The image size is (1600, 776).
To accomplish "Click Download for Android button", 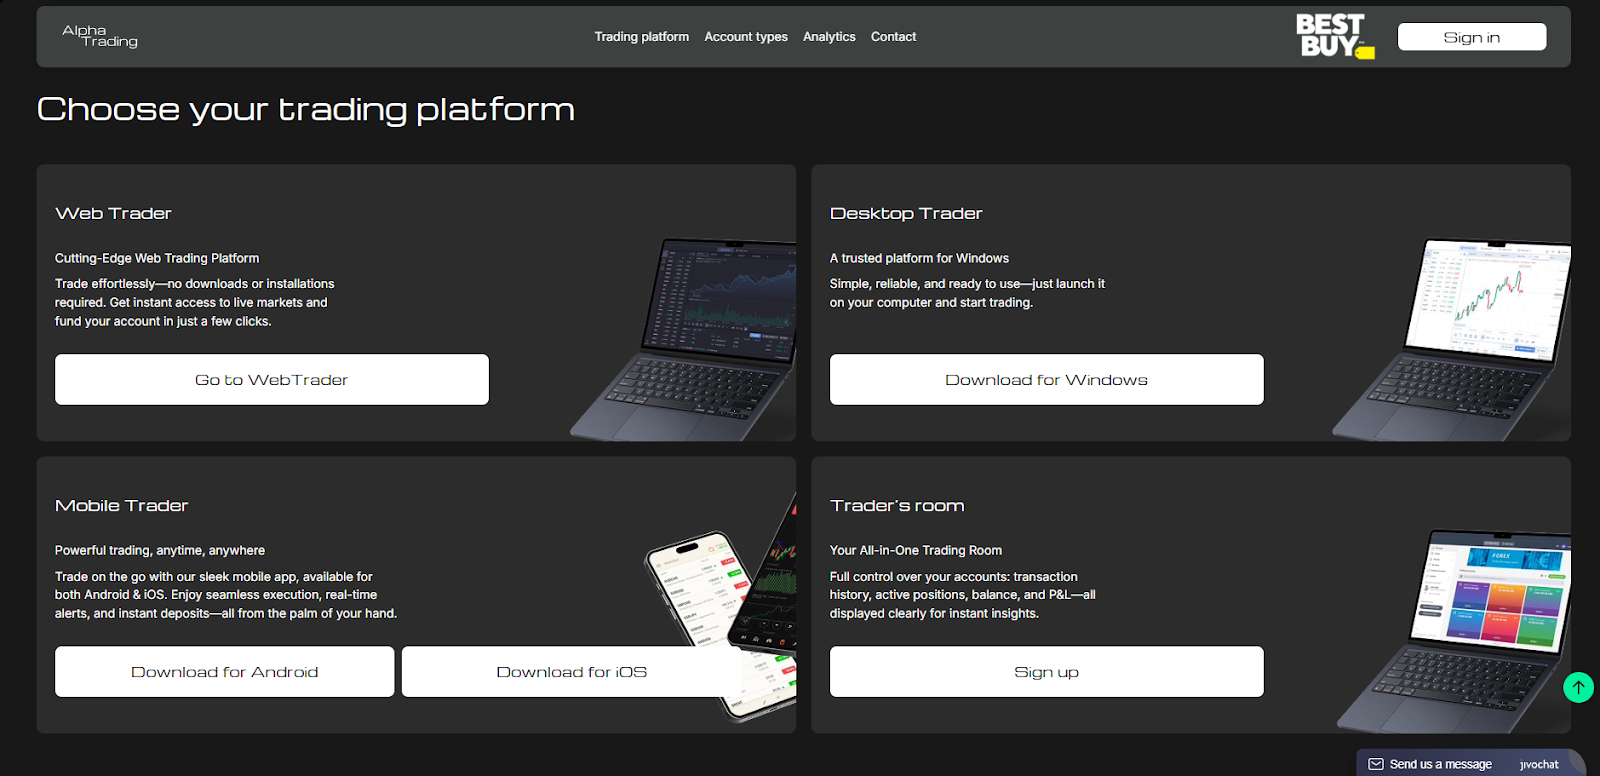I will coord(225,672).
